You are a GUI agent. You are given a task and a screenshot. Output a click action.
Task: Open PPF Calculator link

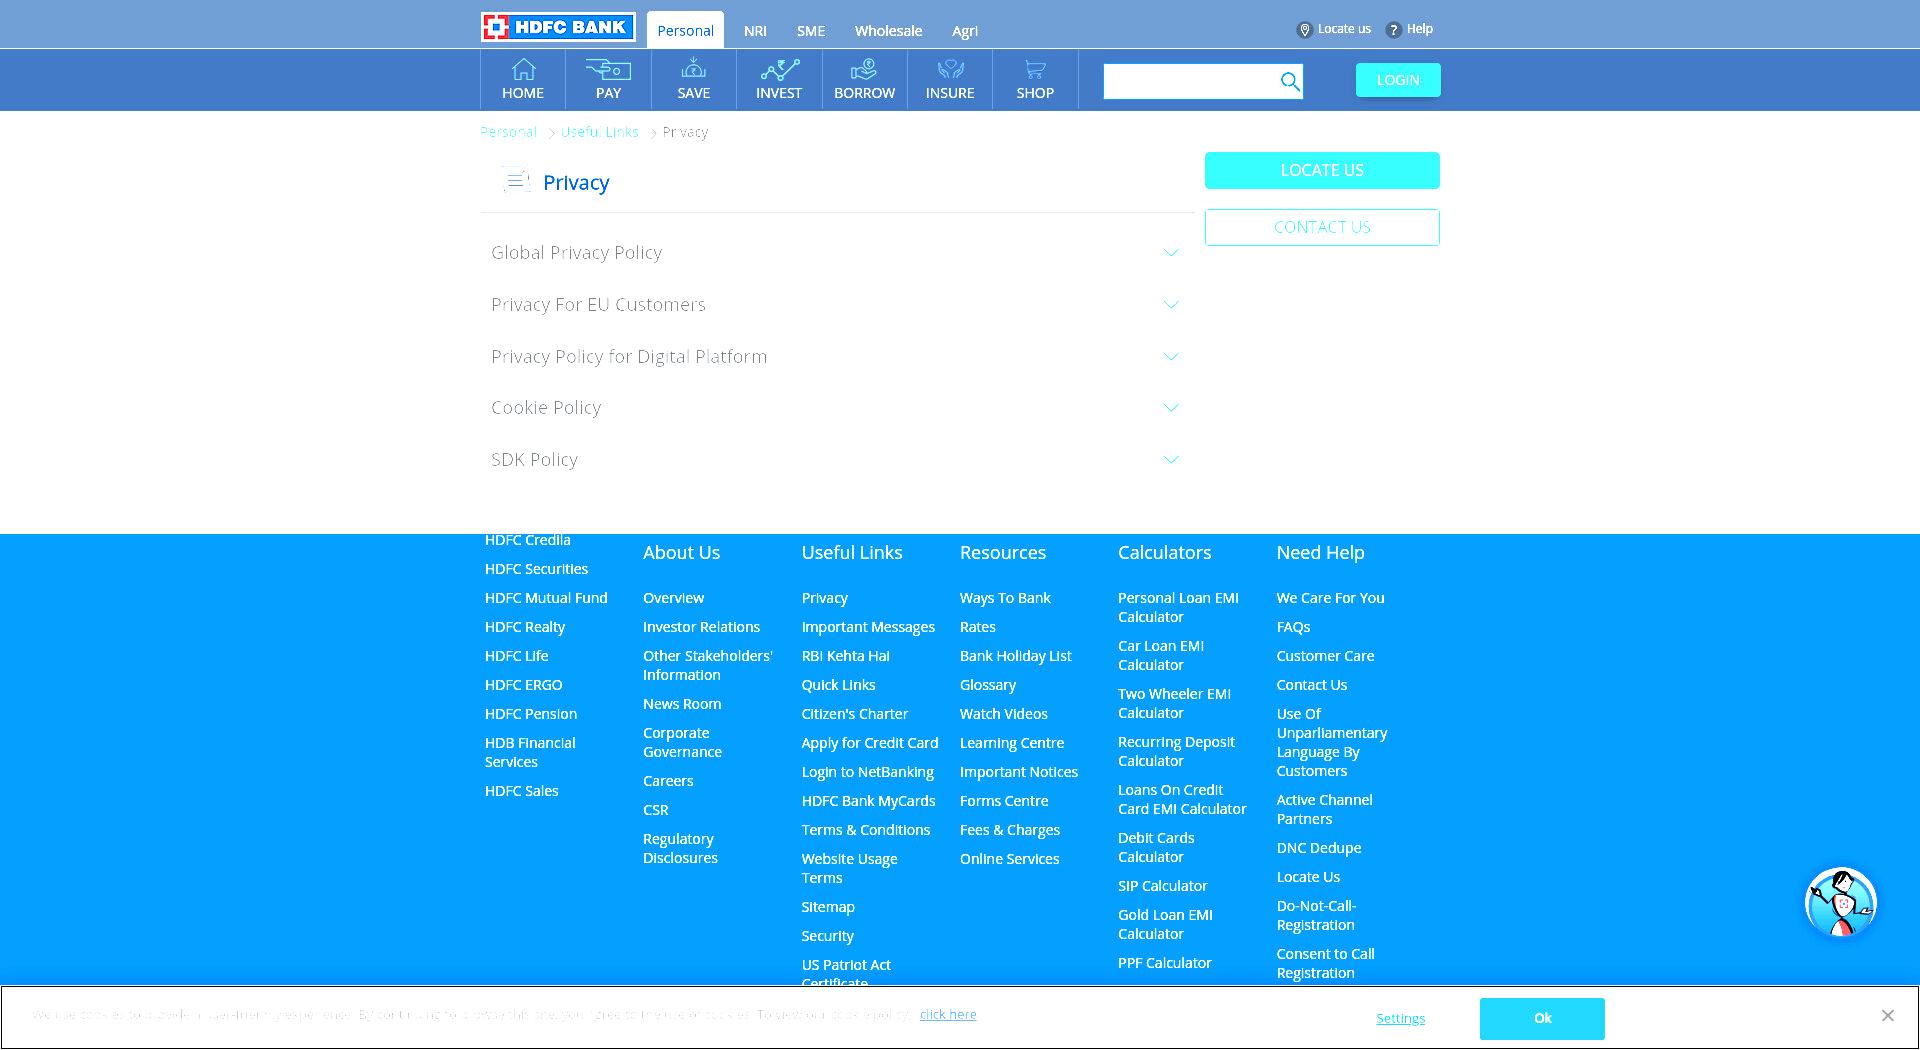[x=1164, y=963]
